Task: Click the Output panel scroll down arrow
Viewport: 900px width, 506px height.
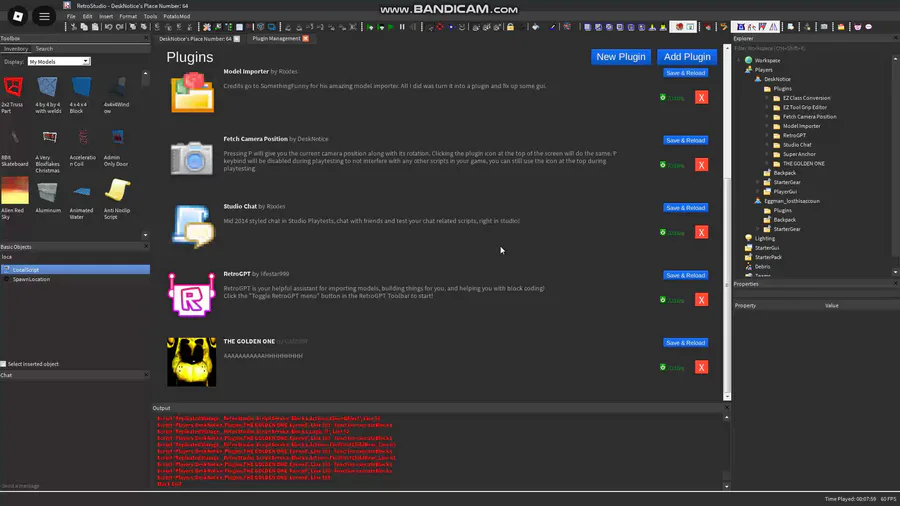Action: (727, 486)
